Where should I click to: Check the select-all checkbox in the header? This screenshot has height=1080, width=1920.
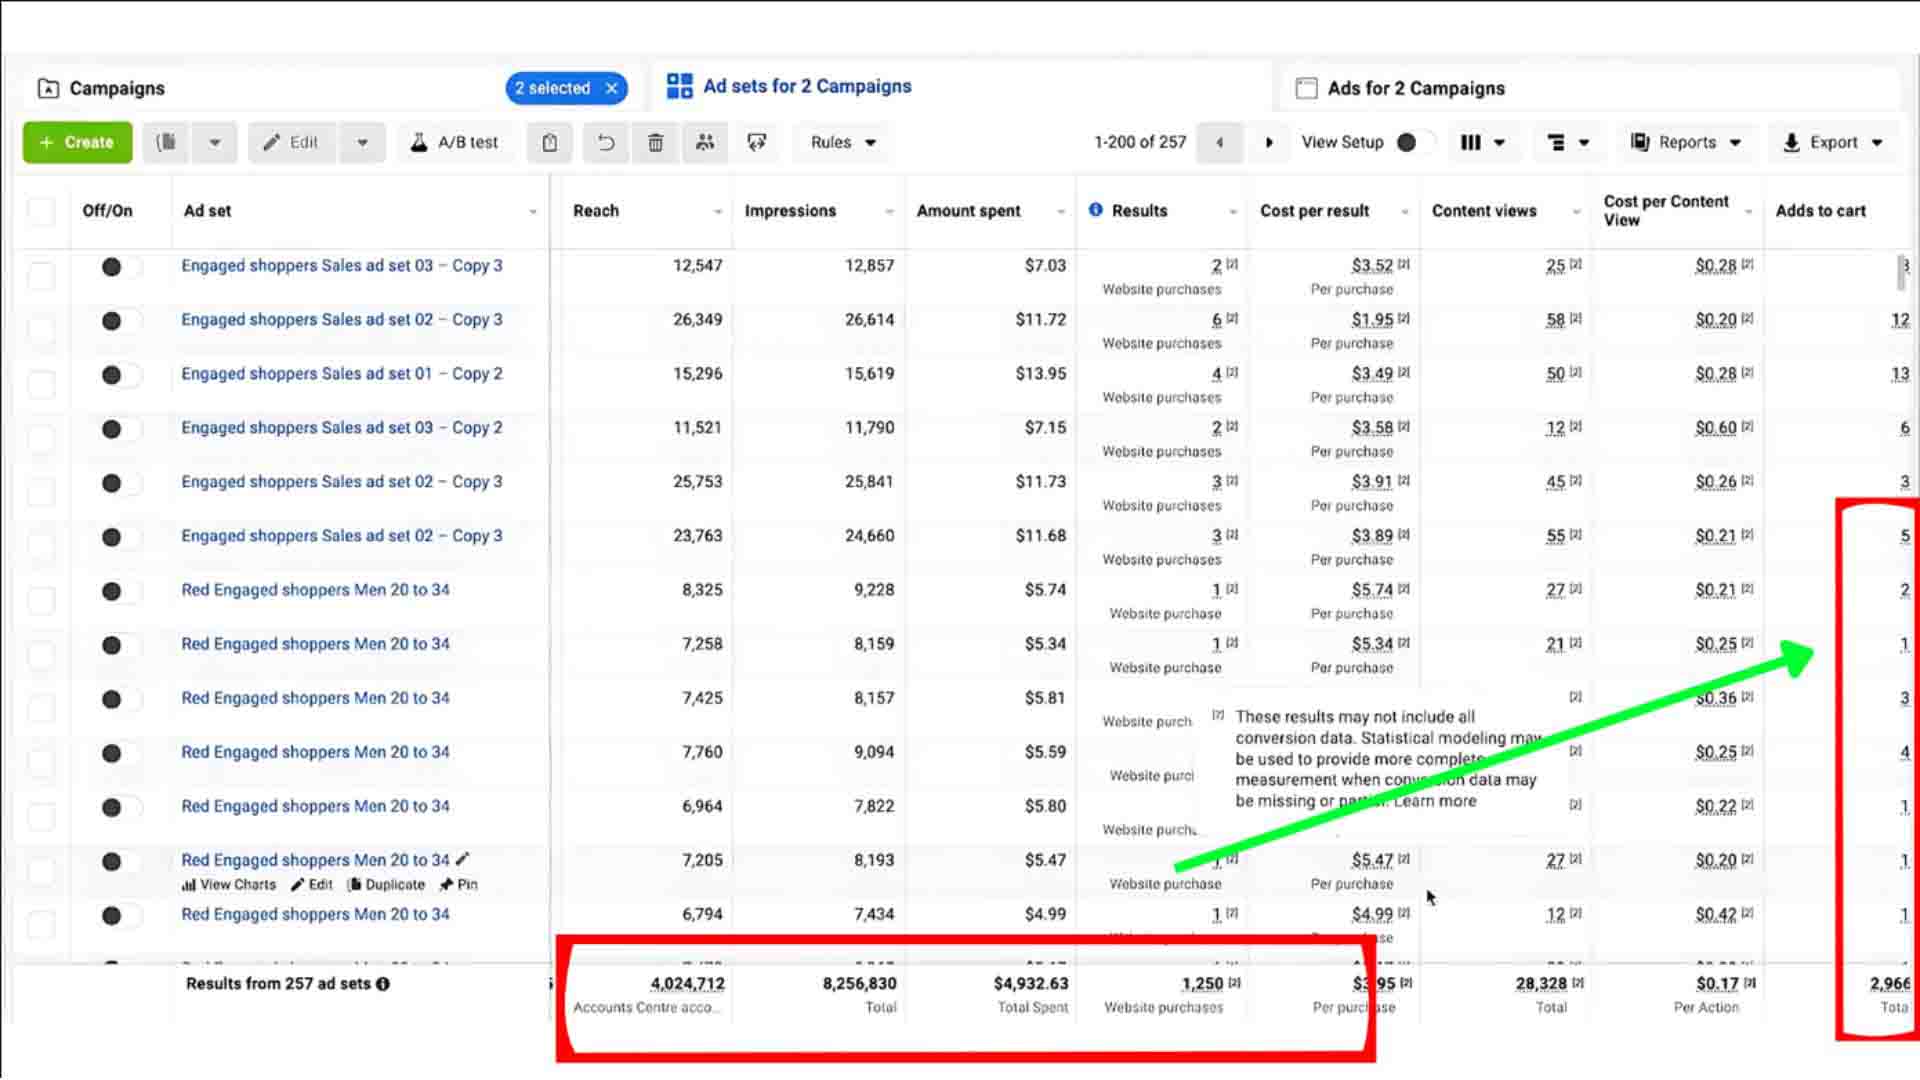(41, 211)
